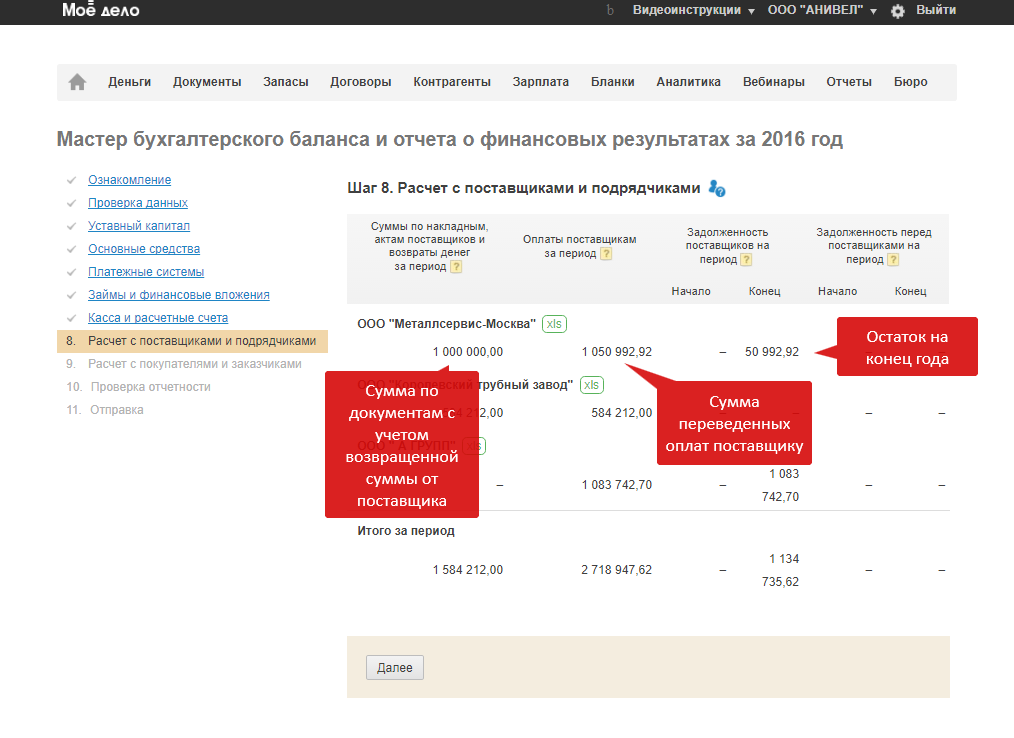
Task: Click the amount 1 000 000,00
Action: [468, 352]
